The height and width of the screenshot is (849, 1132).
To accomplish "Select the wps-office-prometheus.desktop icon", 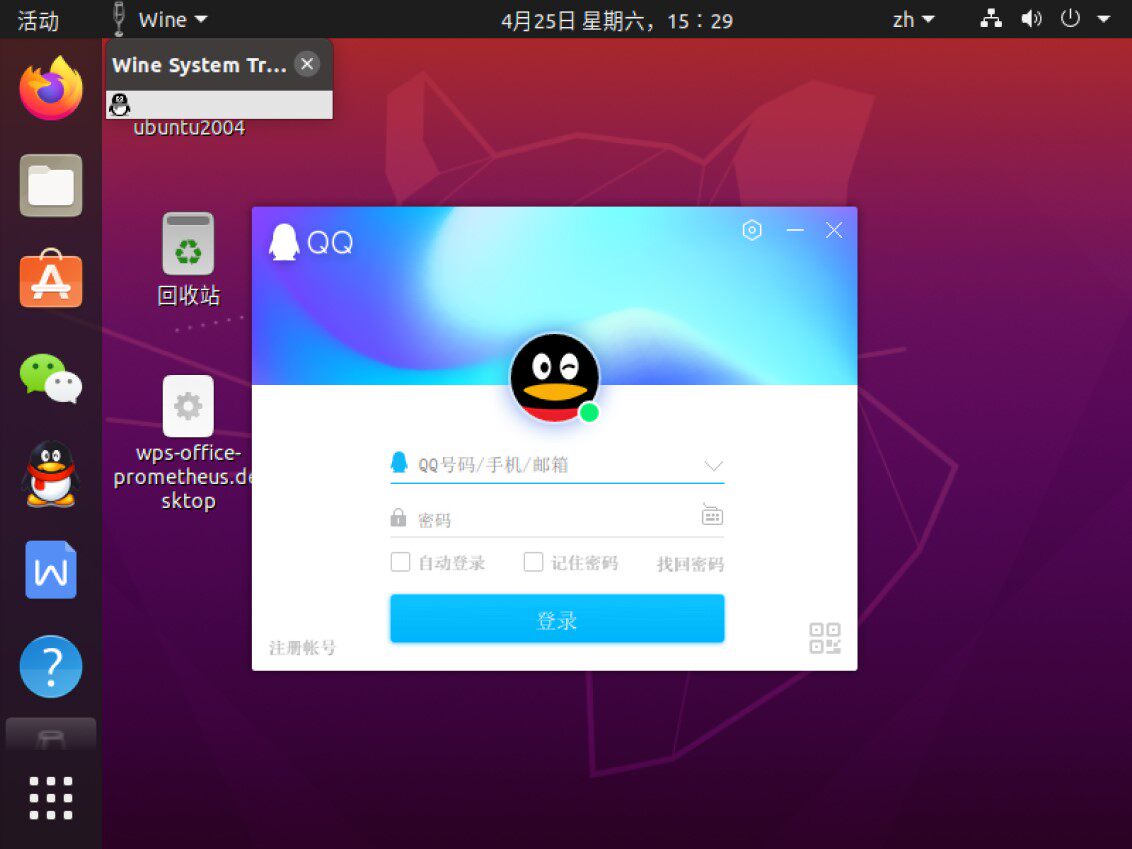I will click(187, 443).
